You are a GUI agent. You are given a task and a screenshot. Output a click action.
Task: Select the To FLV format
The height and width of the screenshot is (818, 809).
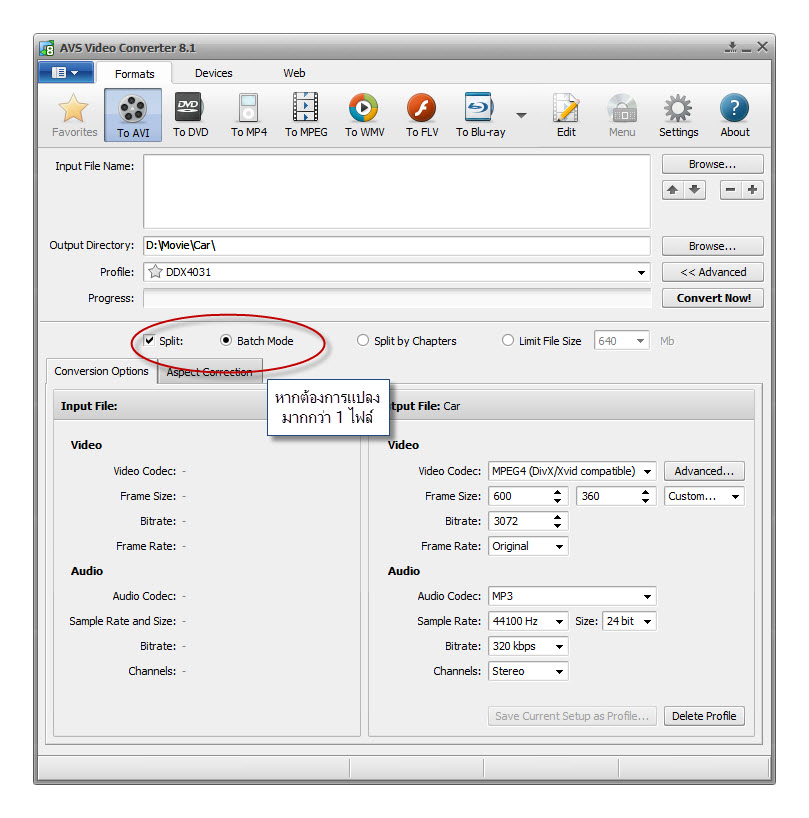[422, 115]
